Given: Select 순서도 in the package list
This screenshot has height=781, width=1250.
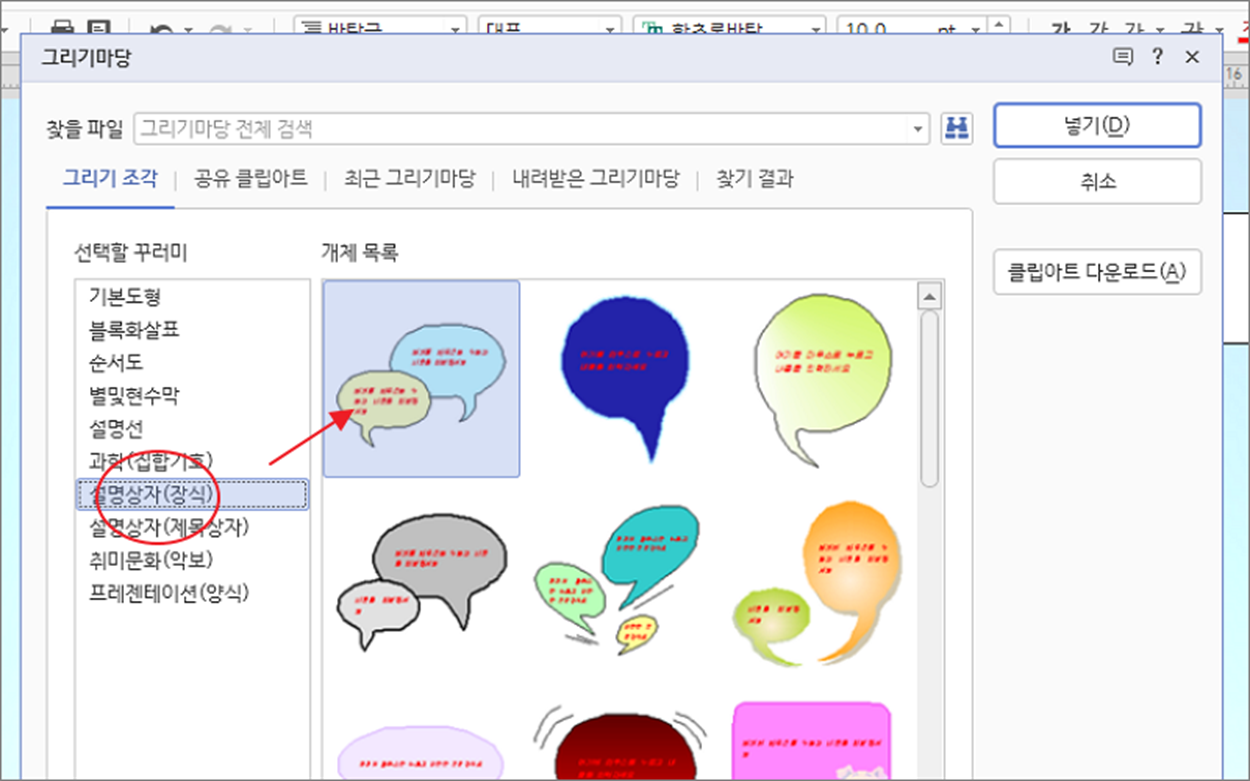Looking at the screenshot, I should pos(116,362).
